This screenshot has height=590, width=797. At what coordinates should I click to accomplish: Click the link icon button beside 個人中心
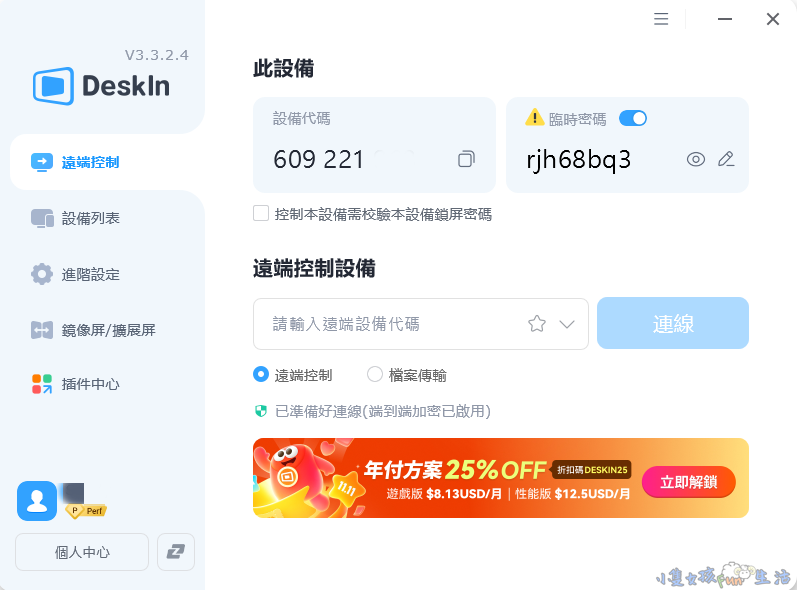coord(176,551)
